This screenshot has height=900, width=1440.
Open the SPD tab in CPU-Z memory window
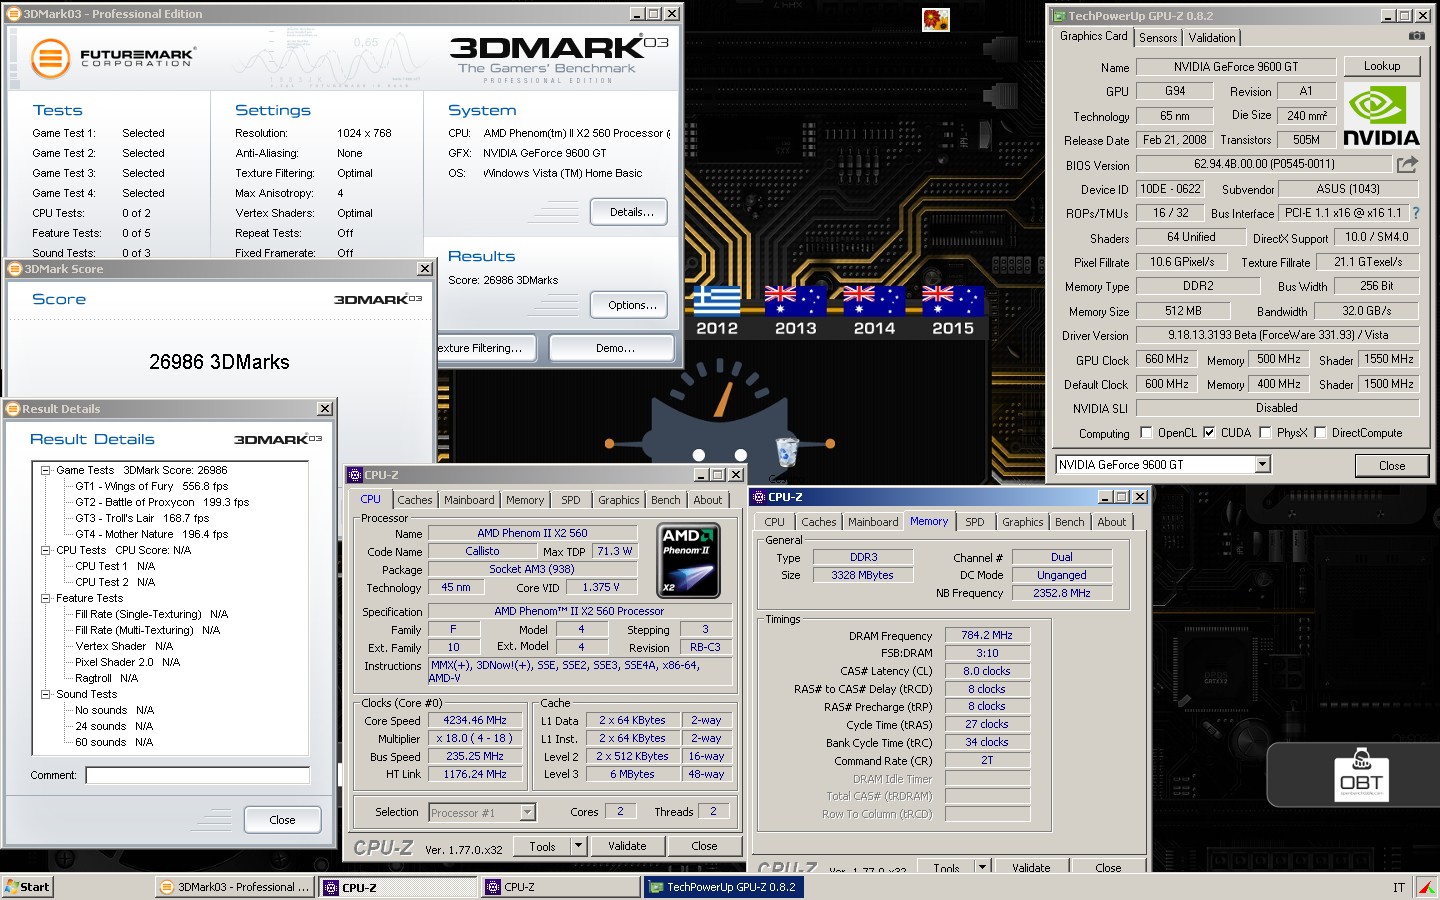pyautogui.click(x=975, y=522)
